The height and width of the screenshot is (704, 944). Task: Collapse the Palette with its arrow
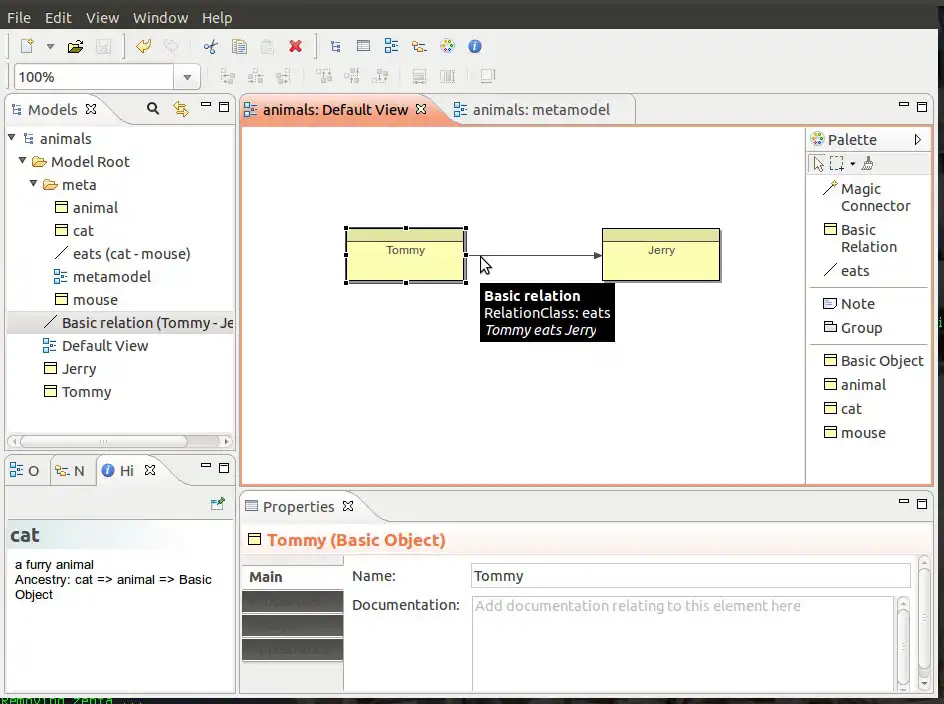click(x=917, y=140)
